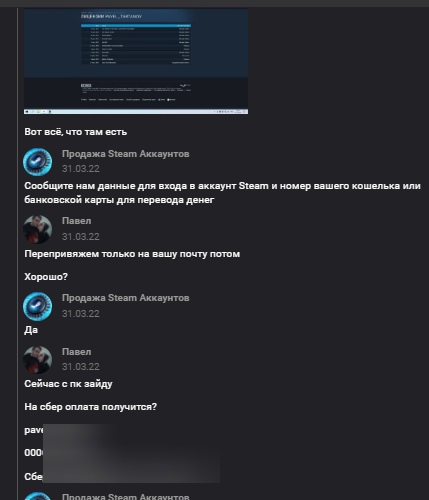Click the Steam avatar beside the 'Сообщите нам данные' message
Viewport: 429px width, 500px height.
tap(37, 162)
